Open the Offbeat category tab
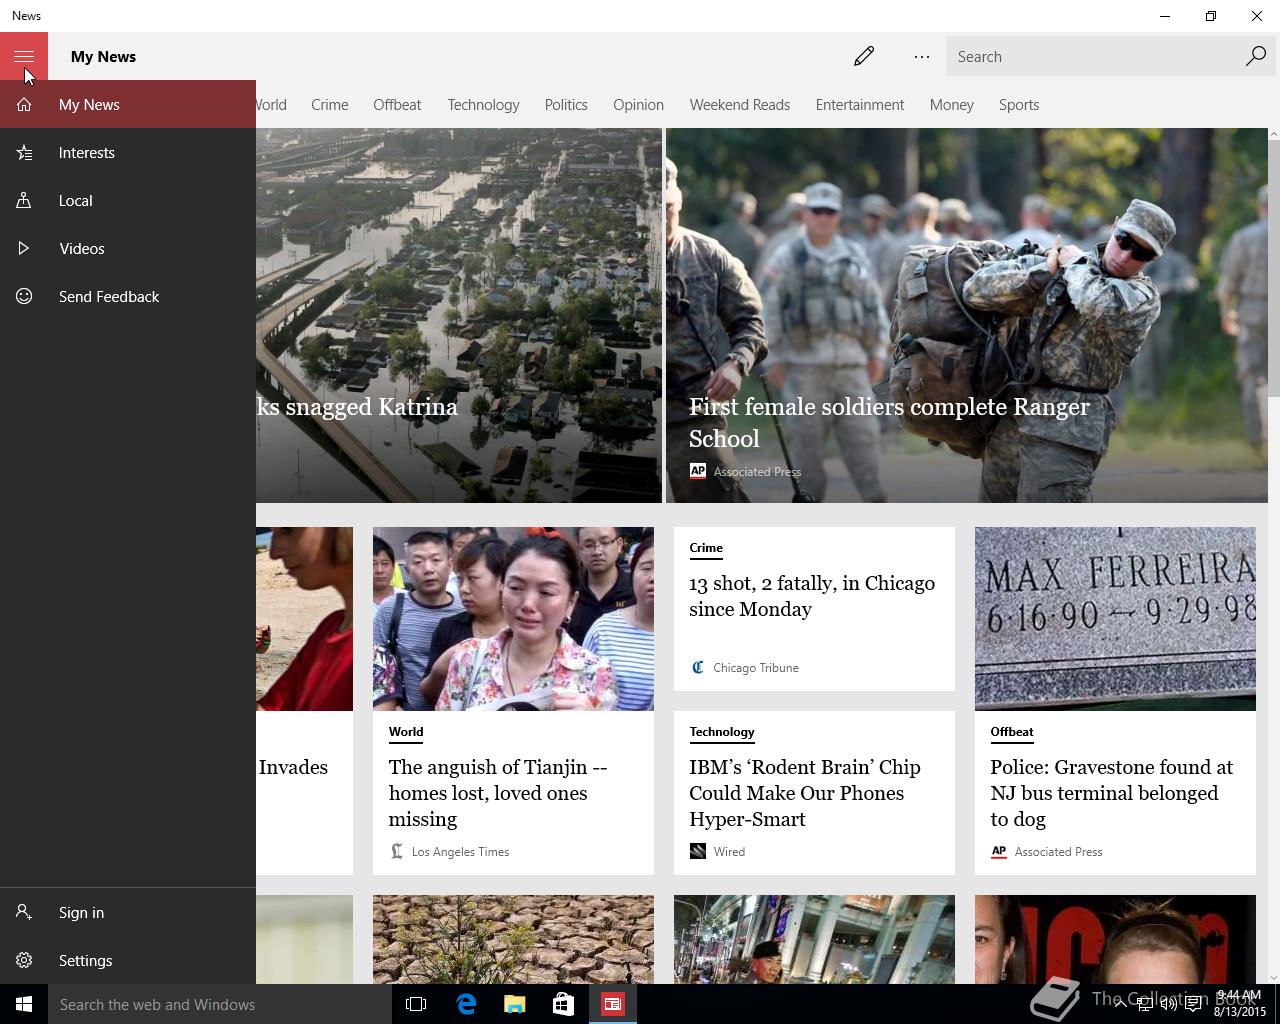 (397, 104)
